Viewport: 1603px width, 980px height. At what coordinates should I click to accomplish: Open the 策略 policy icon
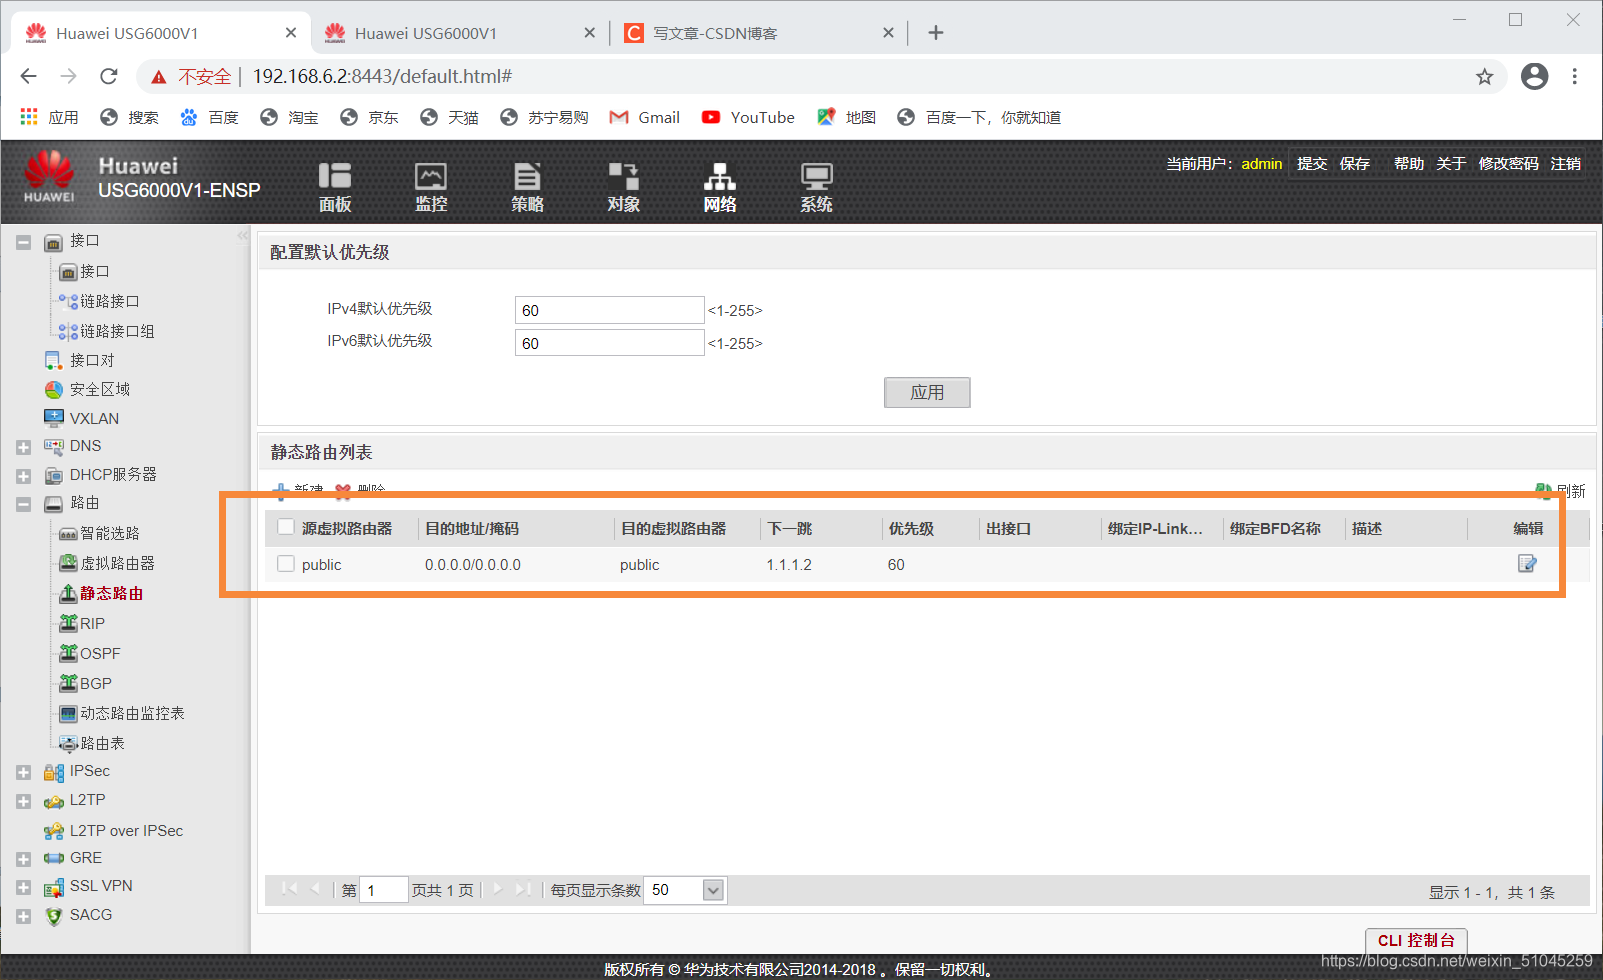coord(527,187)
